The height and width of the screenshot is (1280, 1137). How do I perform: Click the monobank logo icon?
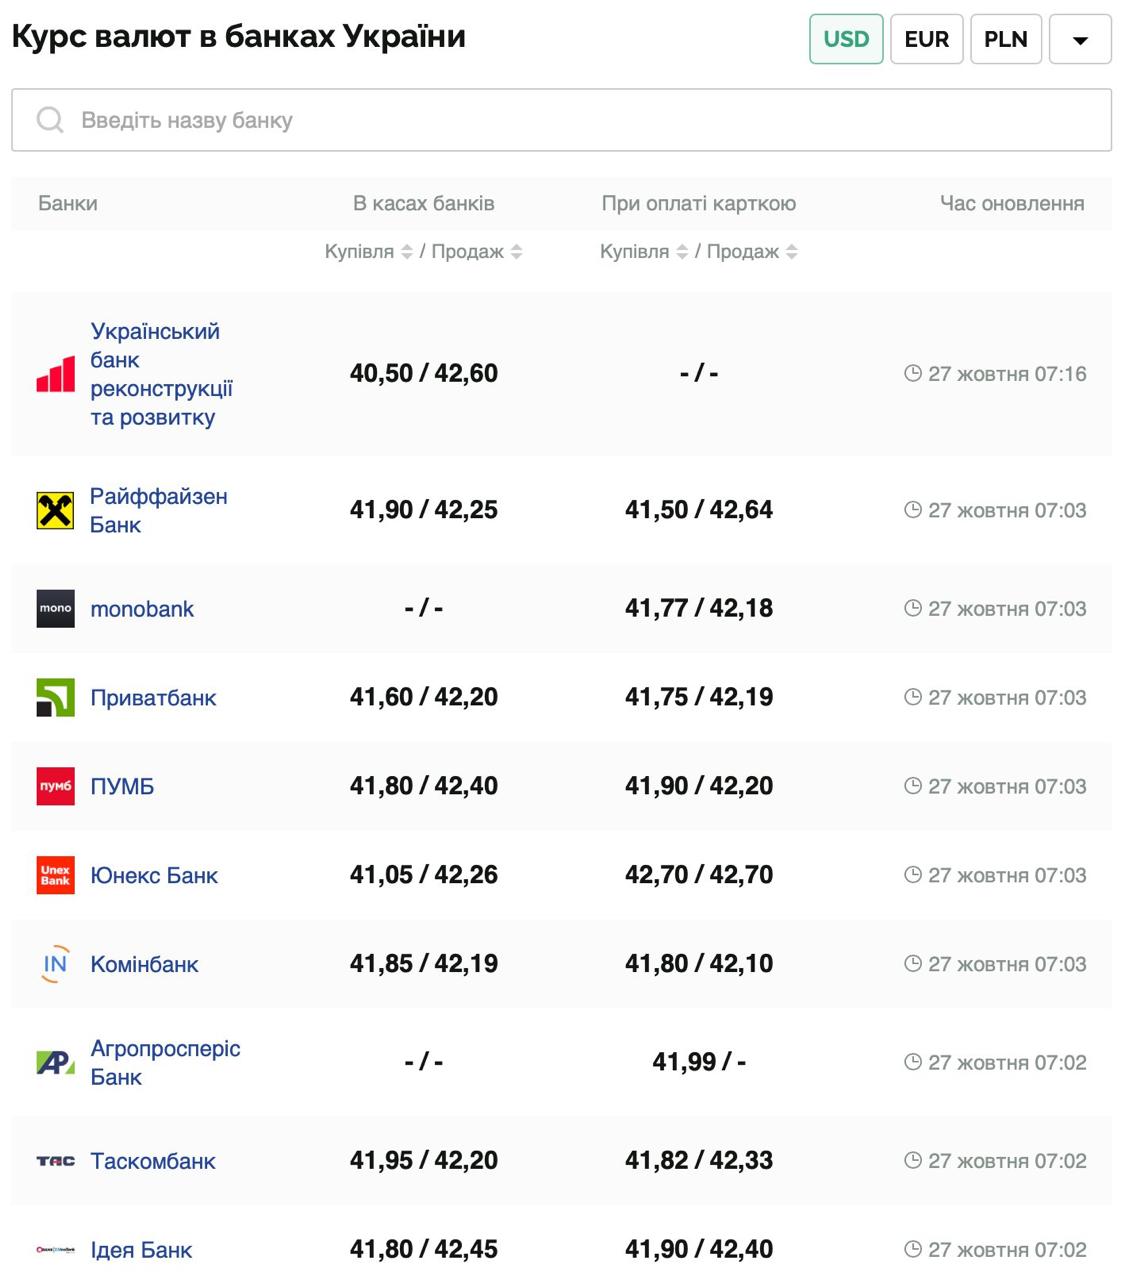[55, 609]
